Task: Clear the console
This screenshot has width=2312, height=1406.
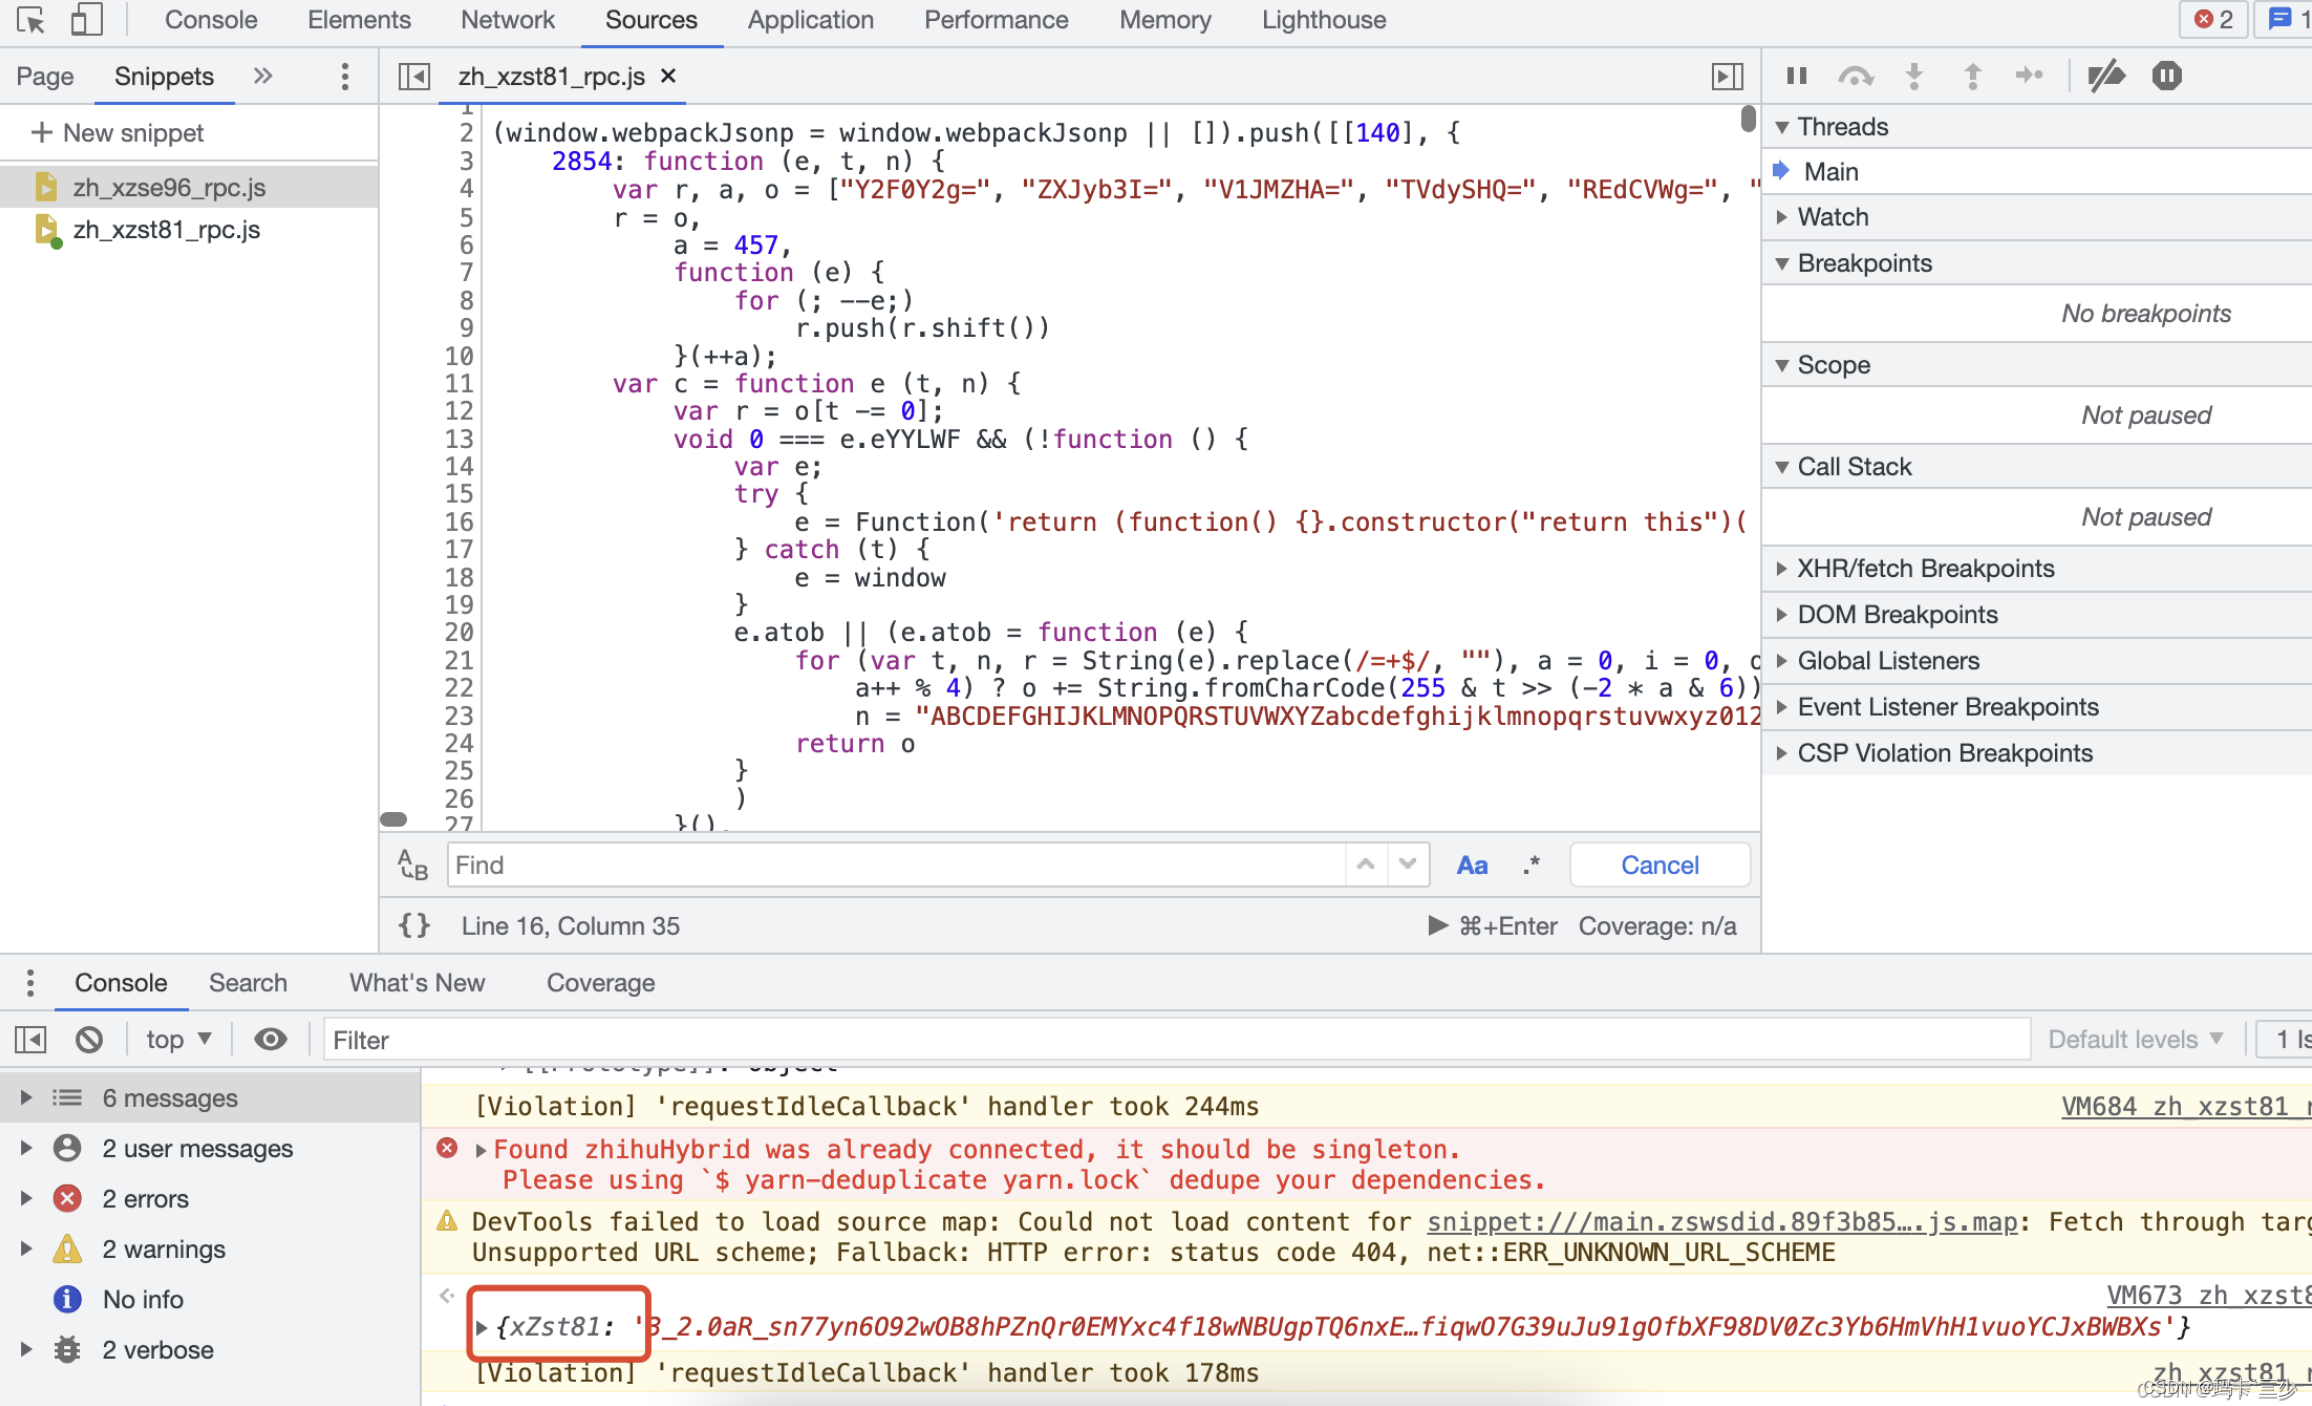Action: 89,1039
